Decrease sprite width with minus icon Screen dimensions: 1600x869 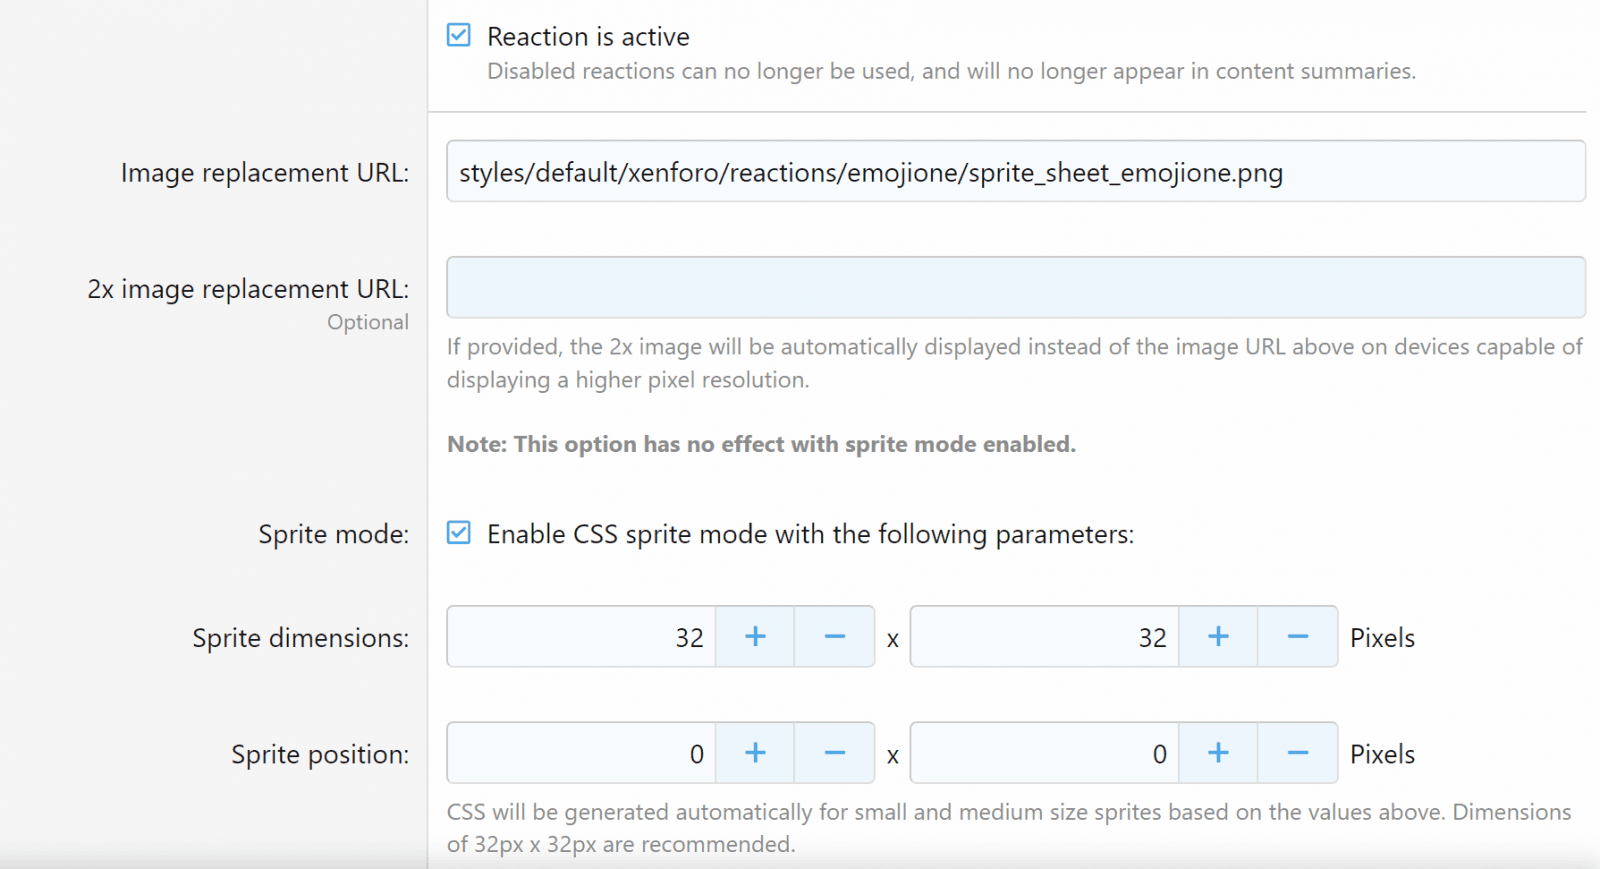coord(835,637)
